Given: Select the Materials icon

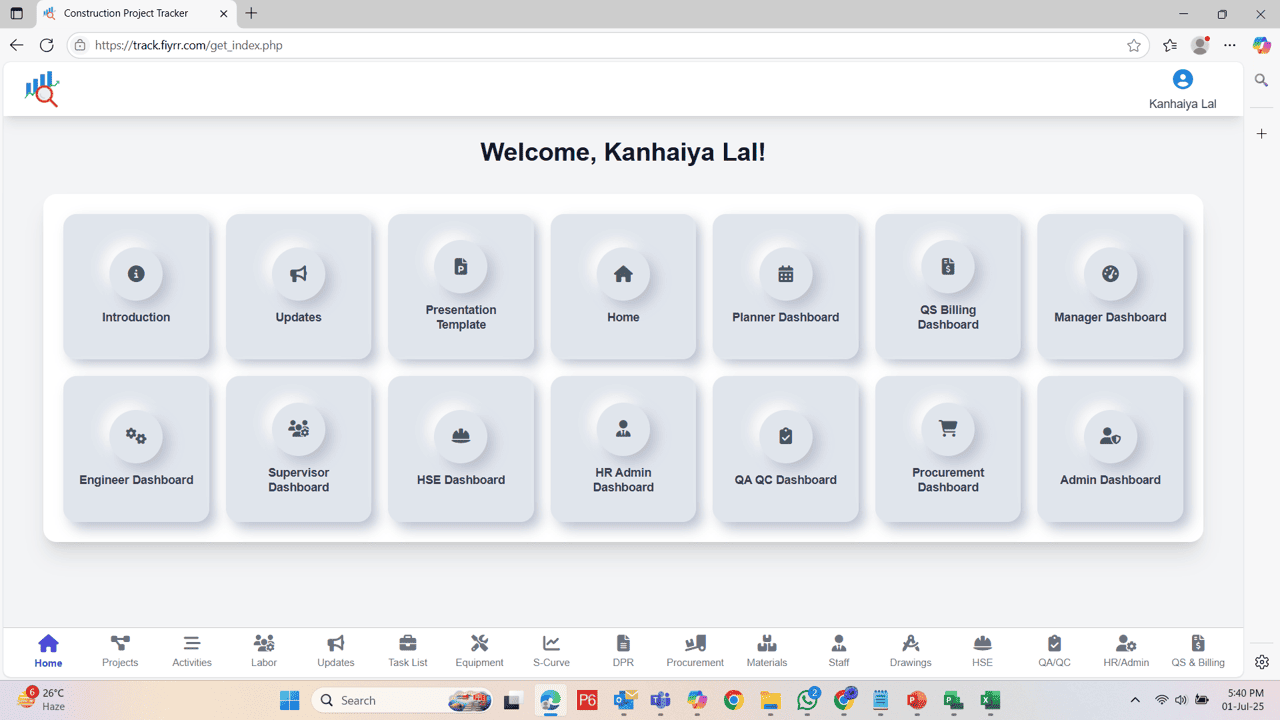Looking at the screenshot, I should tap(766, 650).
